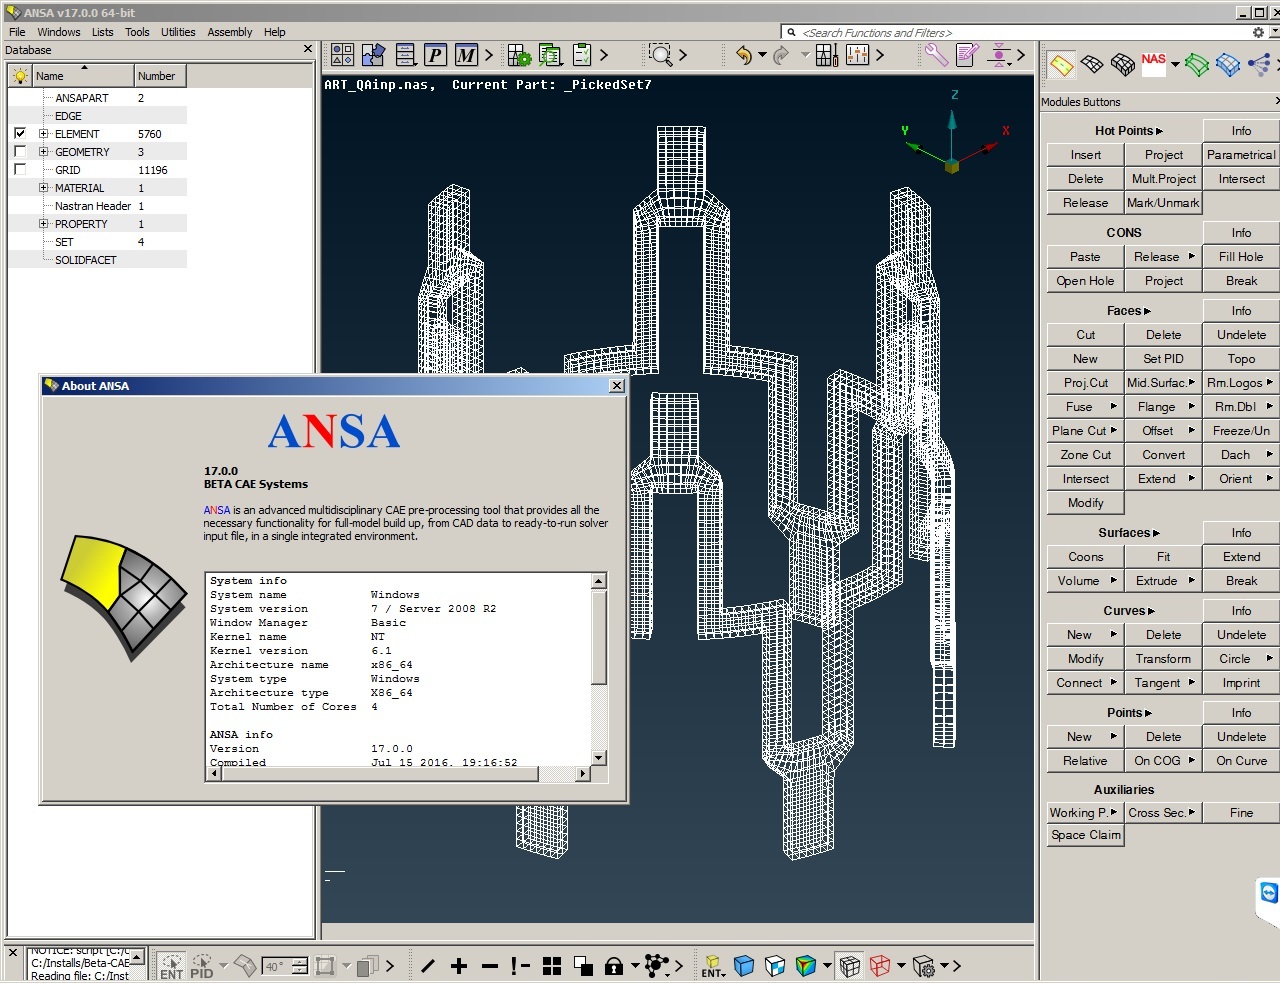The height and width of the screenshot is (983, 1280).
Task: Click the red wireframe cube icon
Action: pyautogui.click(x=880, y=966)
